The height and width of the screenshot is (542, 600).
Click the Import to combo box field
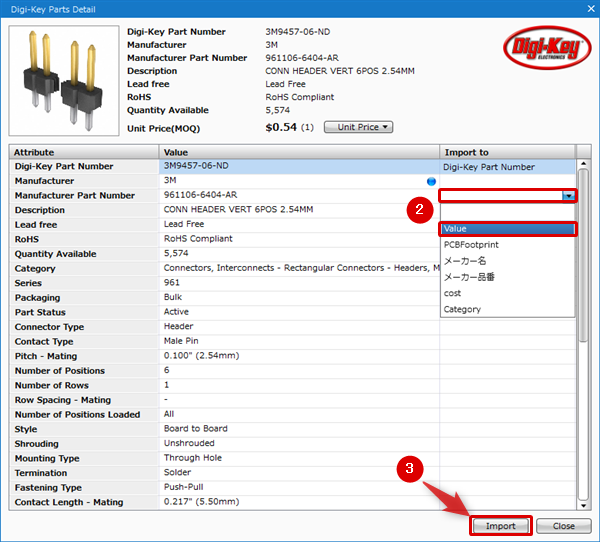(x=501, y=196)
